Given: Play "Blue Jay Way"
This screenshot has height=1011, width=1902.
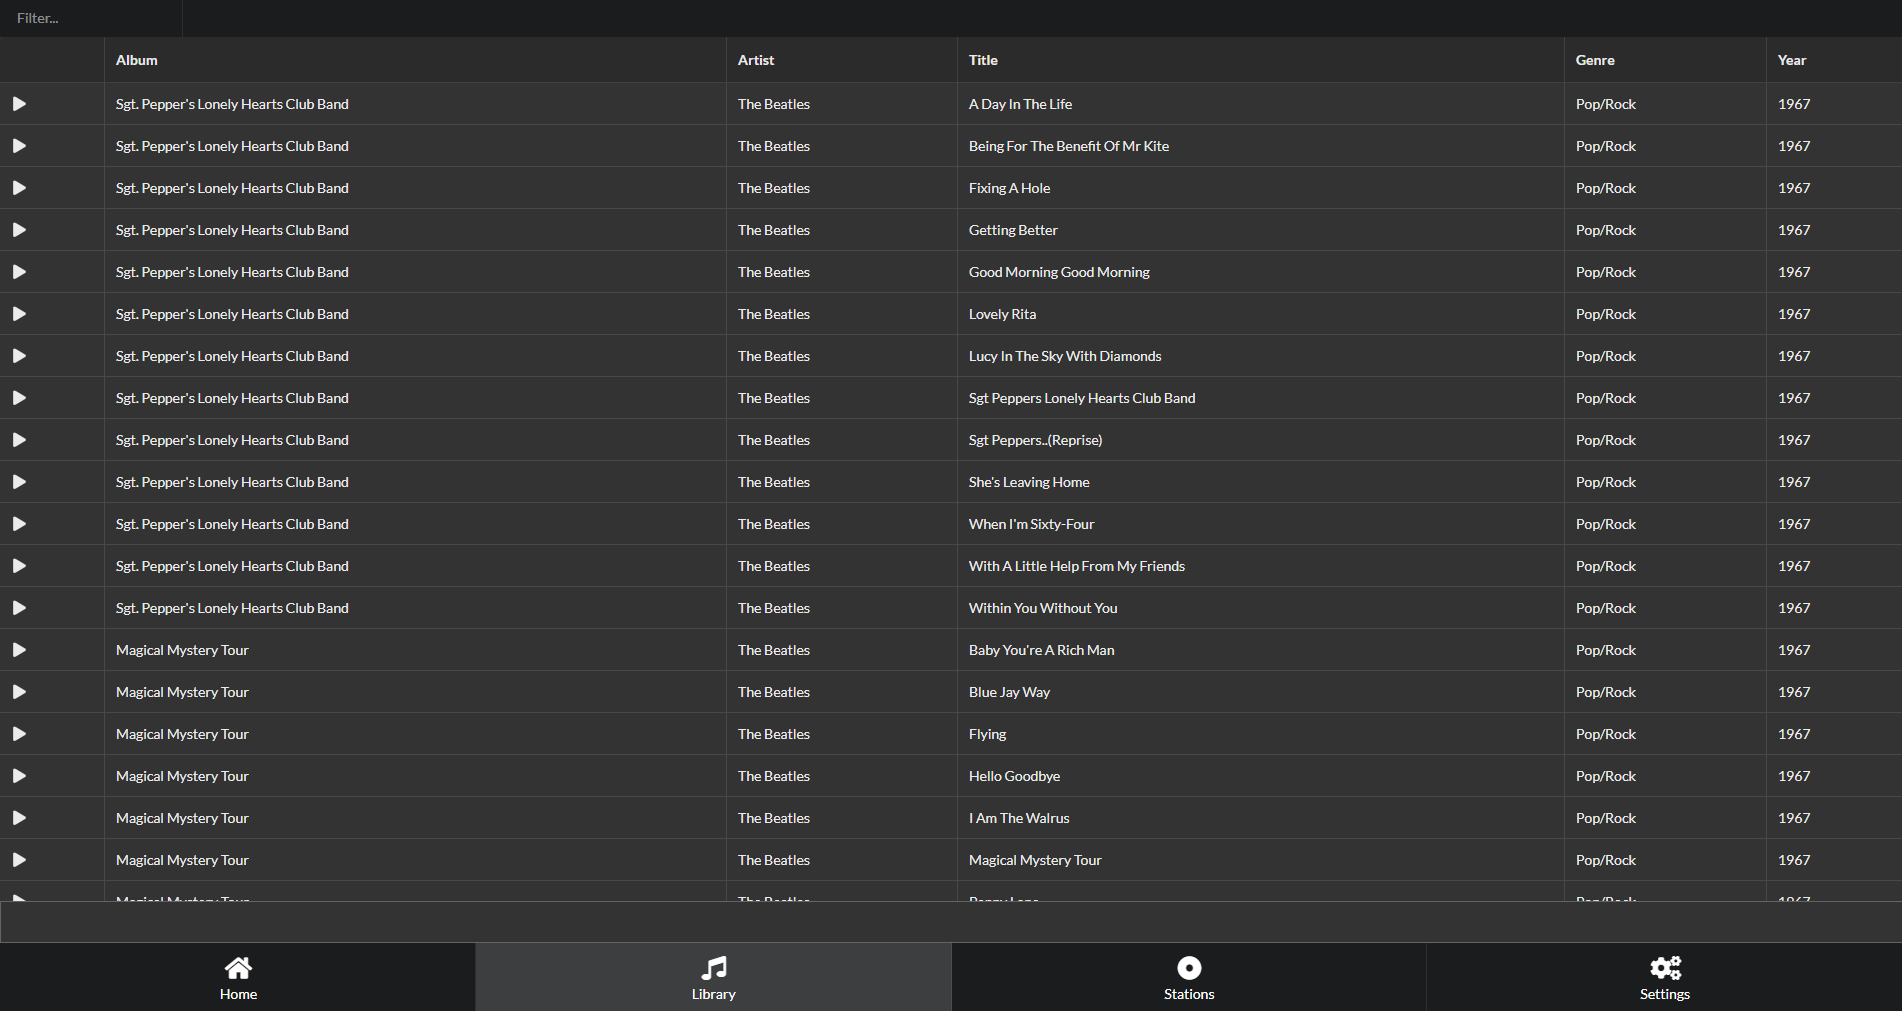Looking at the screenshot, I should pos(19,691).
